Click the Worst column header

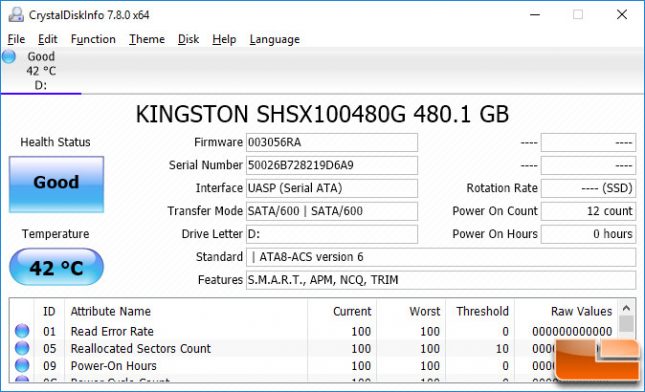[x=411, y=311]
